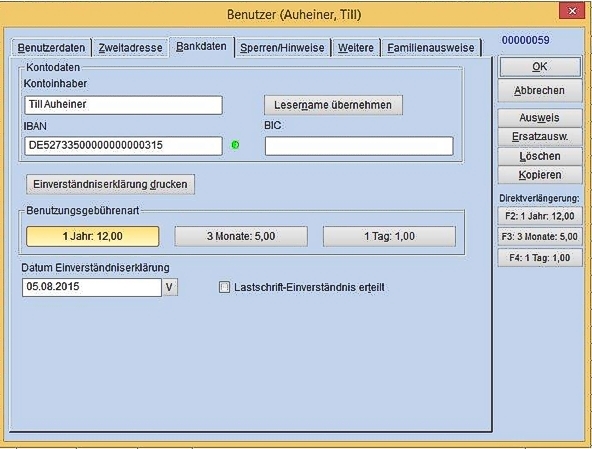Open the Weitere tab

356,48
